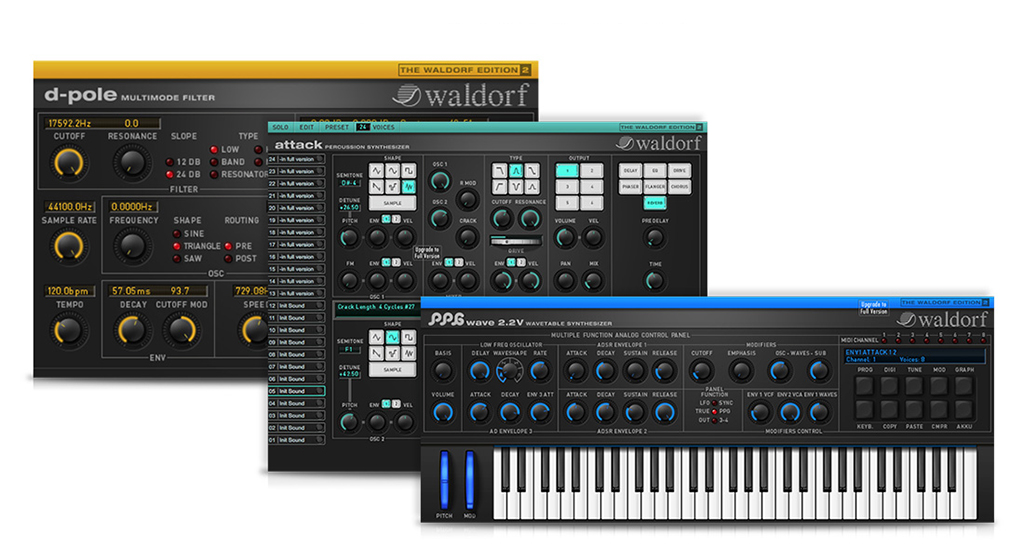Open the PRESET tab in Attack
The image size is (1024, 549).
(337, 127)
